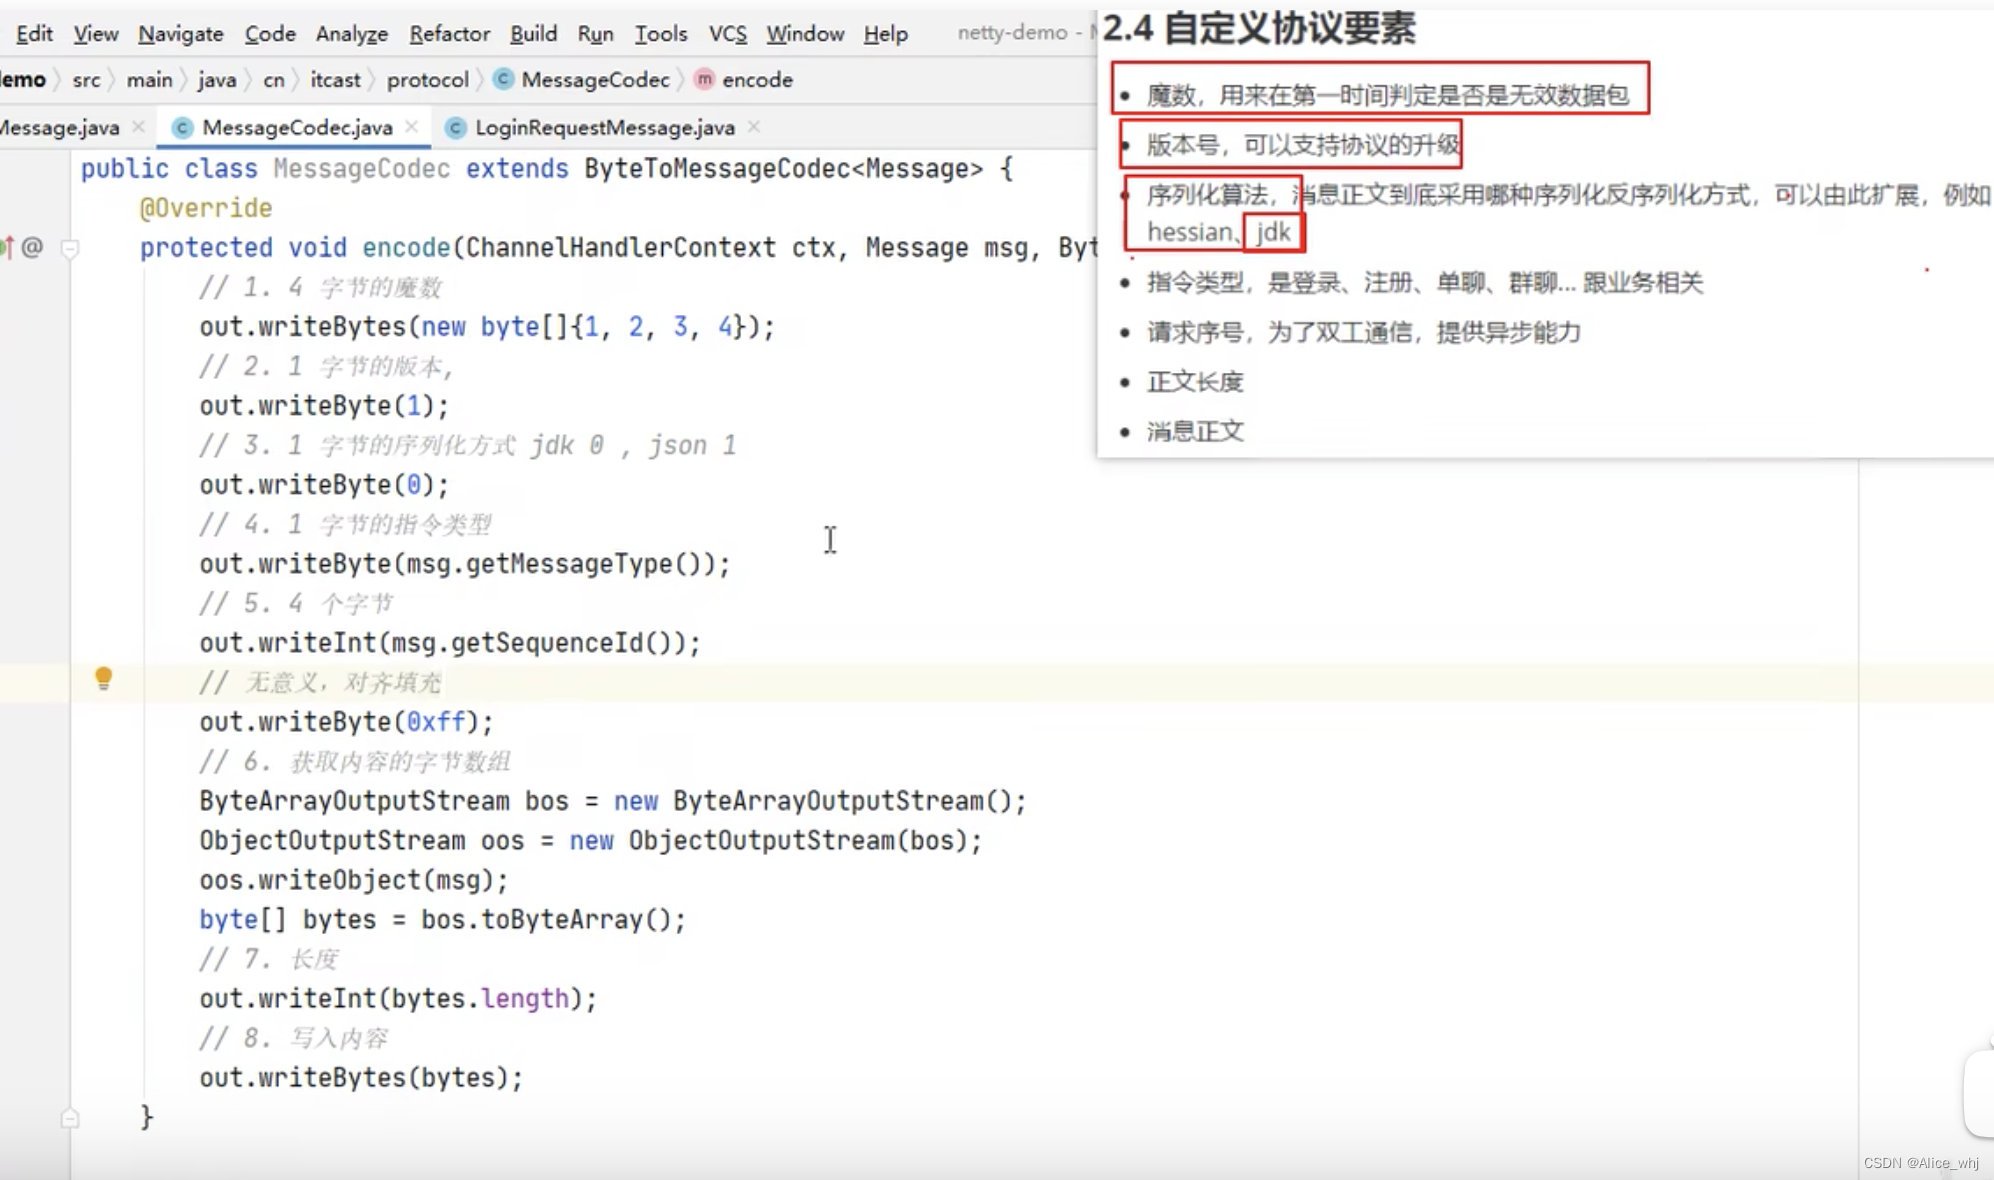This screenshot has width=1994, height=1180.
Task: Open the Build menu
Action: [x=533, y=33]
